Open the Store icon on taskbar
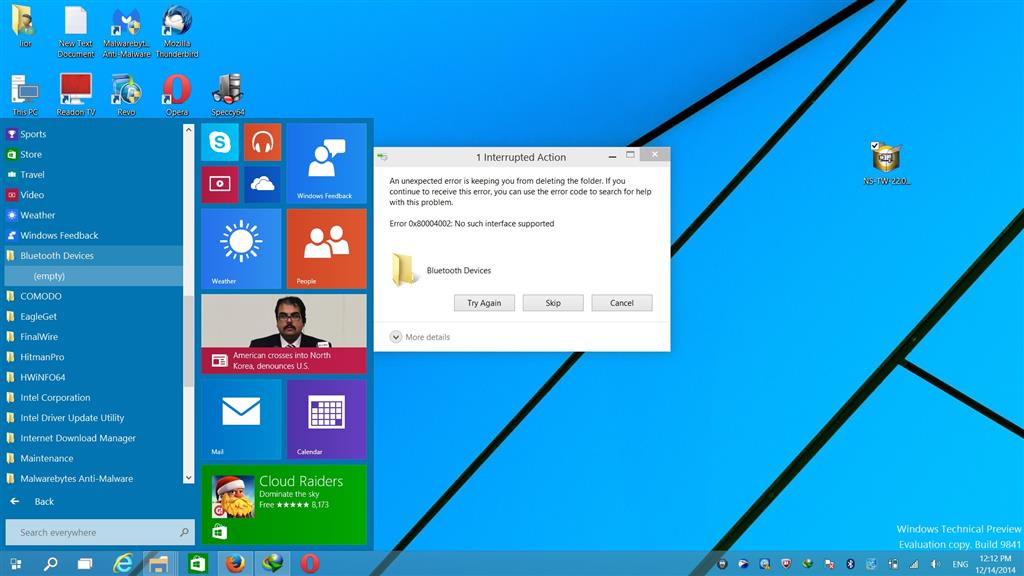1024x576 pixels. tap(197, 563)
